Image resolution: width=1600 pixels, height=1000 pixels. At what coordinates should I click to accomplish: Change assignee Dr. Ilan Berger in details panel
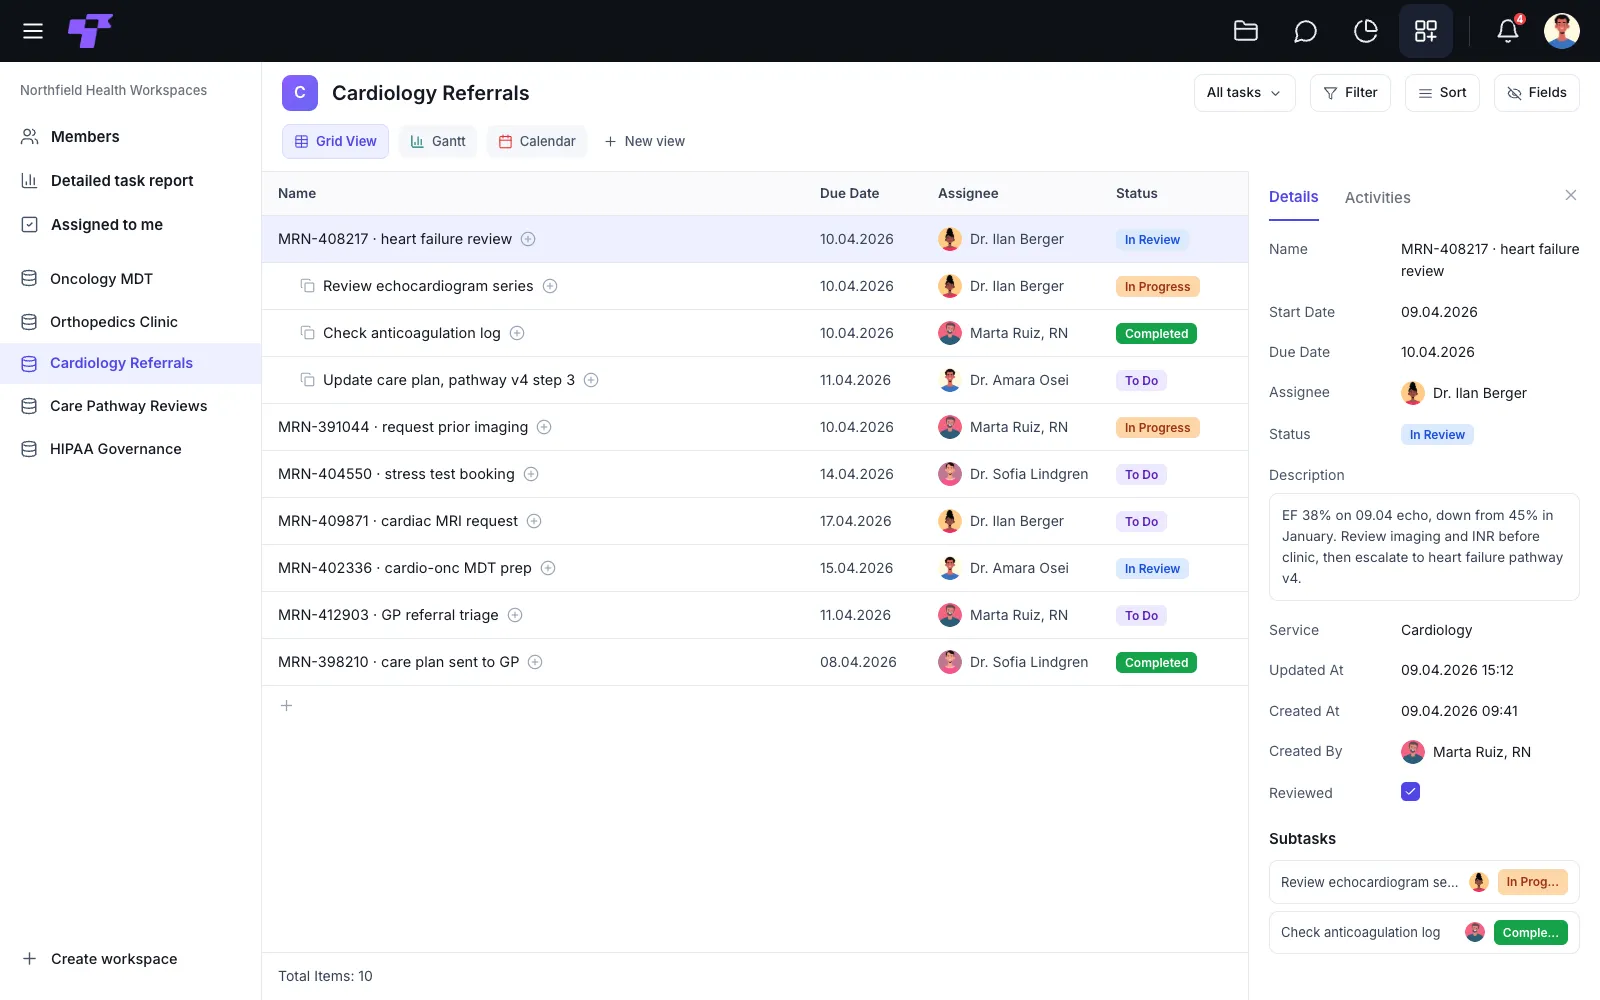click(x=1464, y=393)
